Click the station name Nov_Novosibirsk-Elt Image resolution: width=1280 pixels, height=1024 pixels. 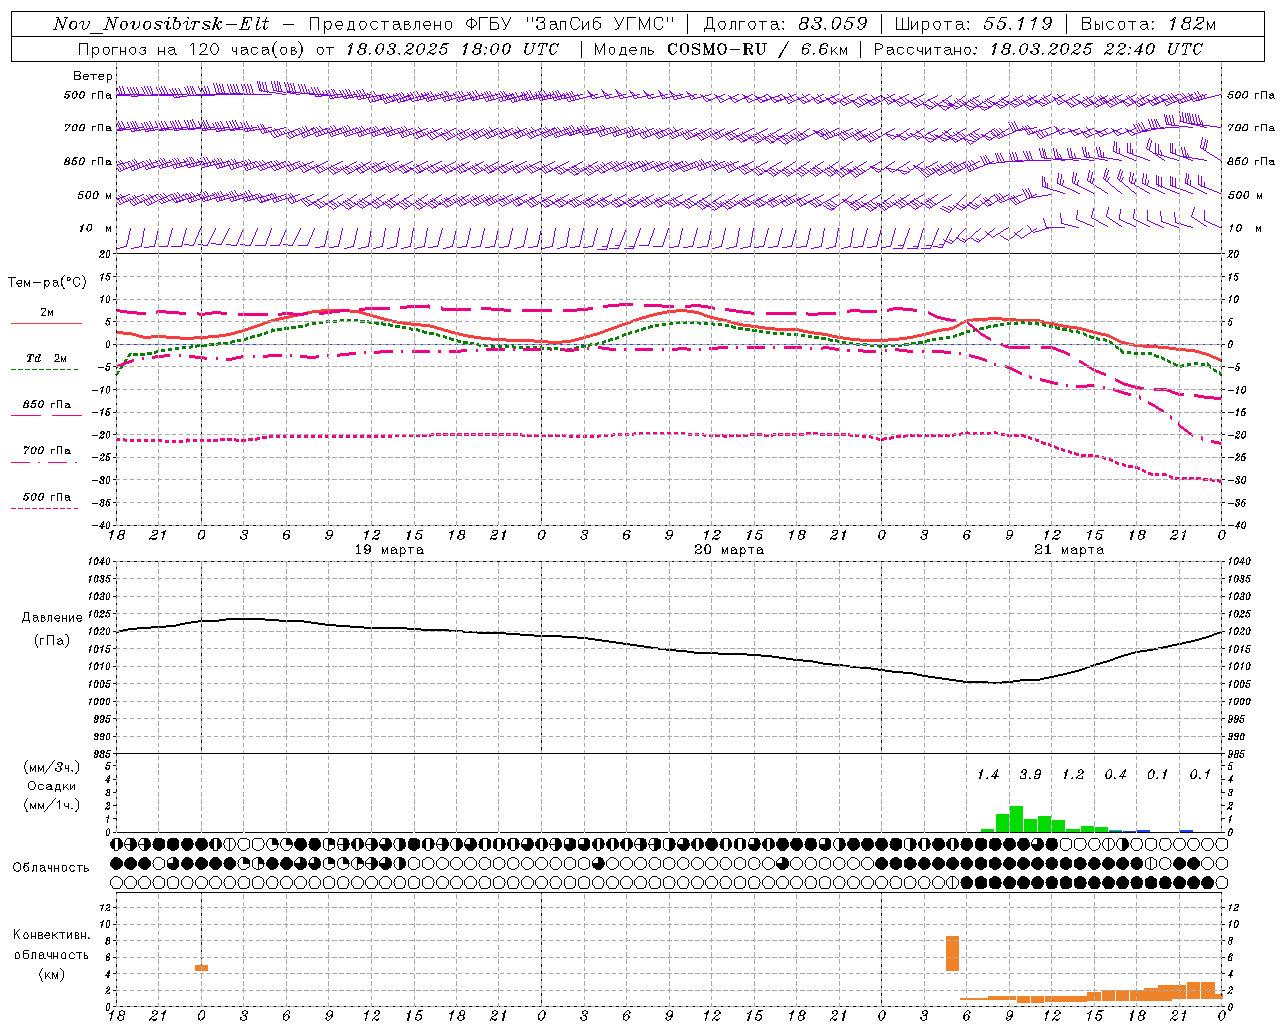(161, 24)
